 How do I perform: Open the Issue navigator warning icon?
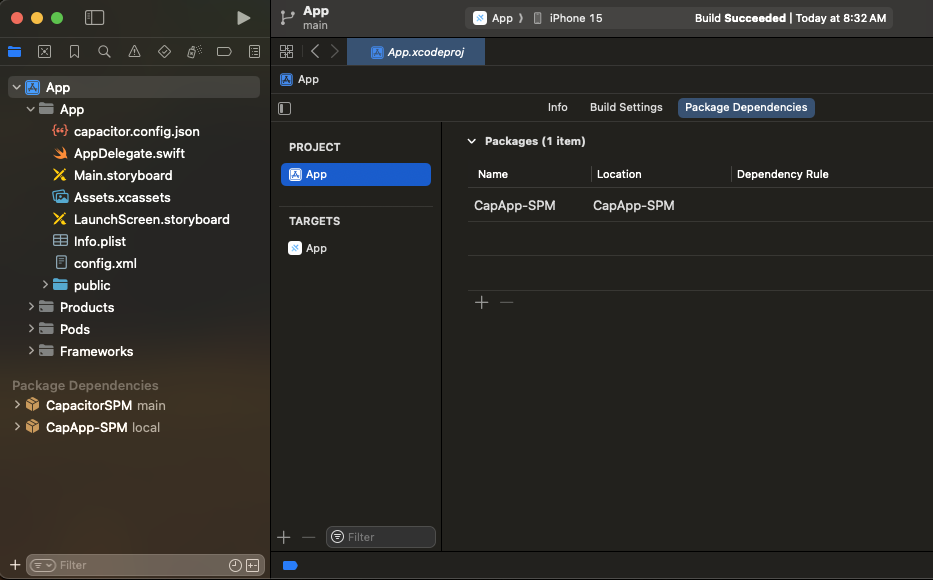pos(134,51)
